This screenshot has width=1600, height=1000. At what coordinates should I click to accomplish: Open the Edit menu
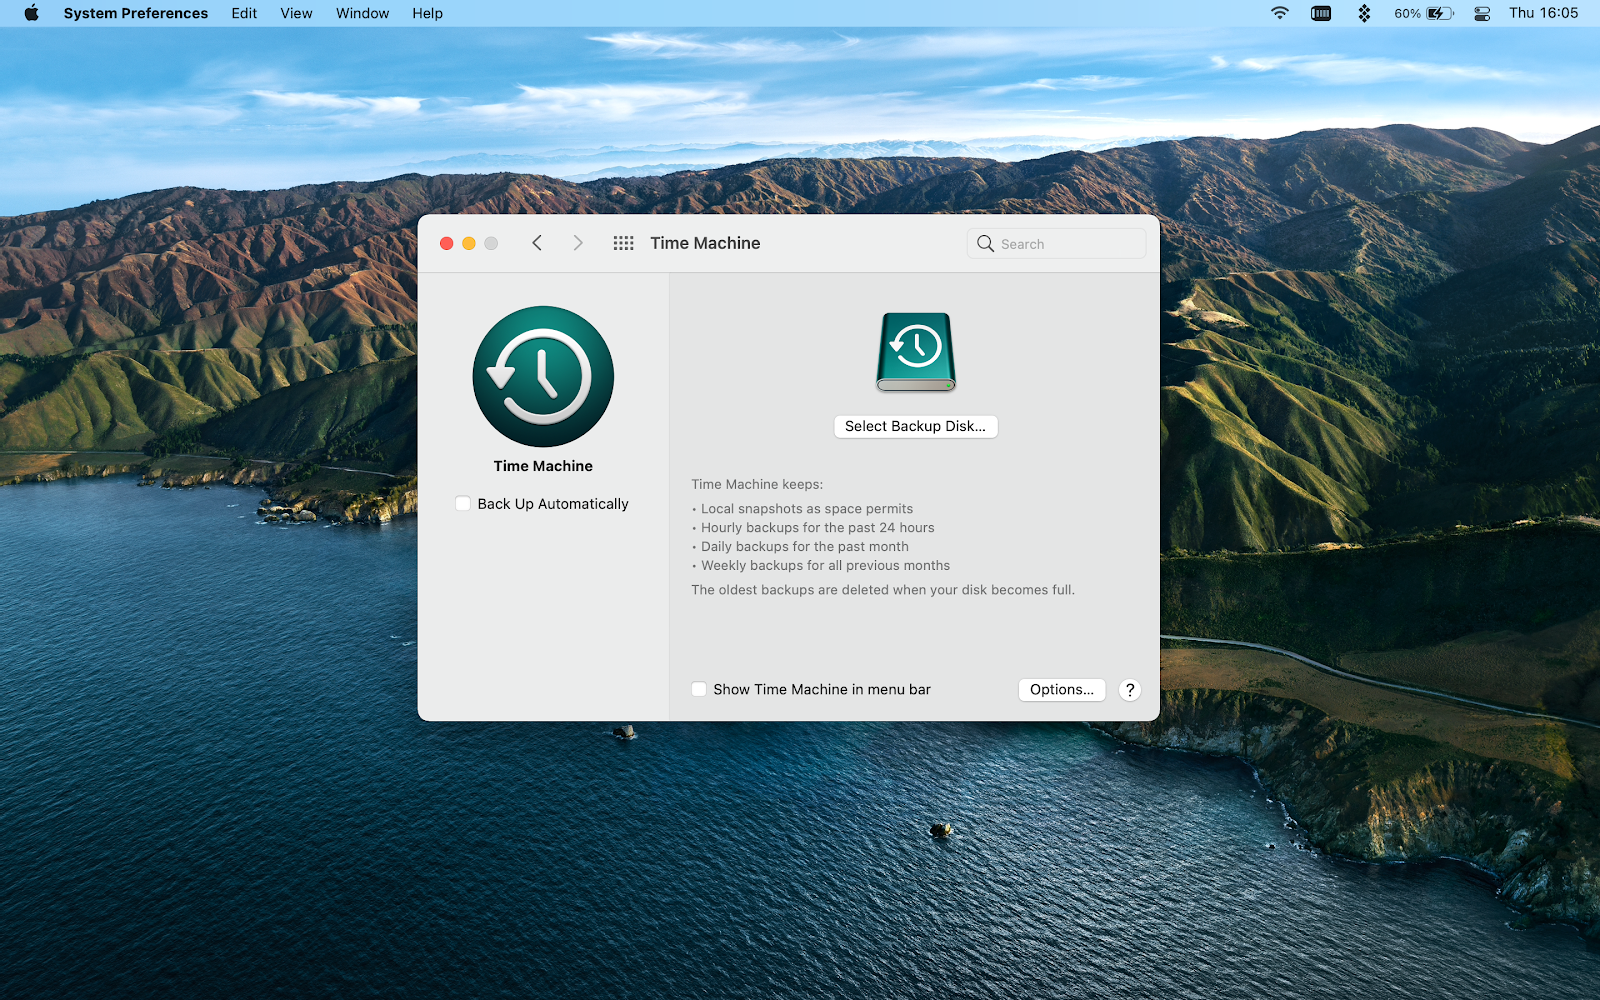click(244, 13)
